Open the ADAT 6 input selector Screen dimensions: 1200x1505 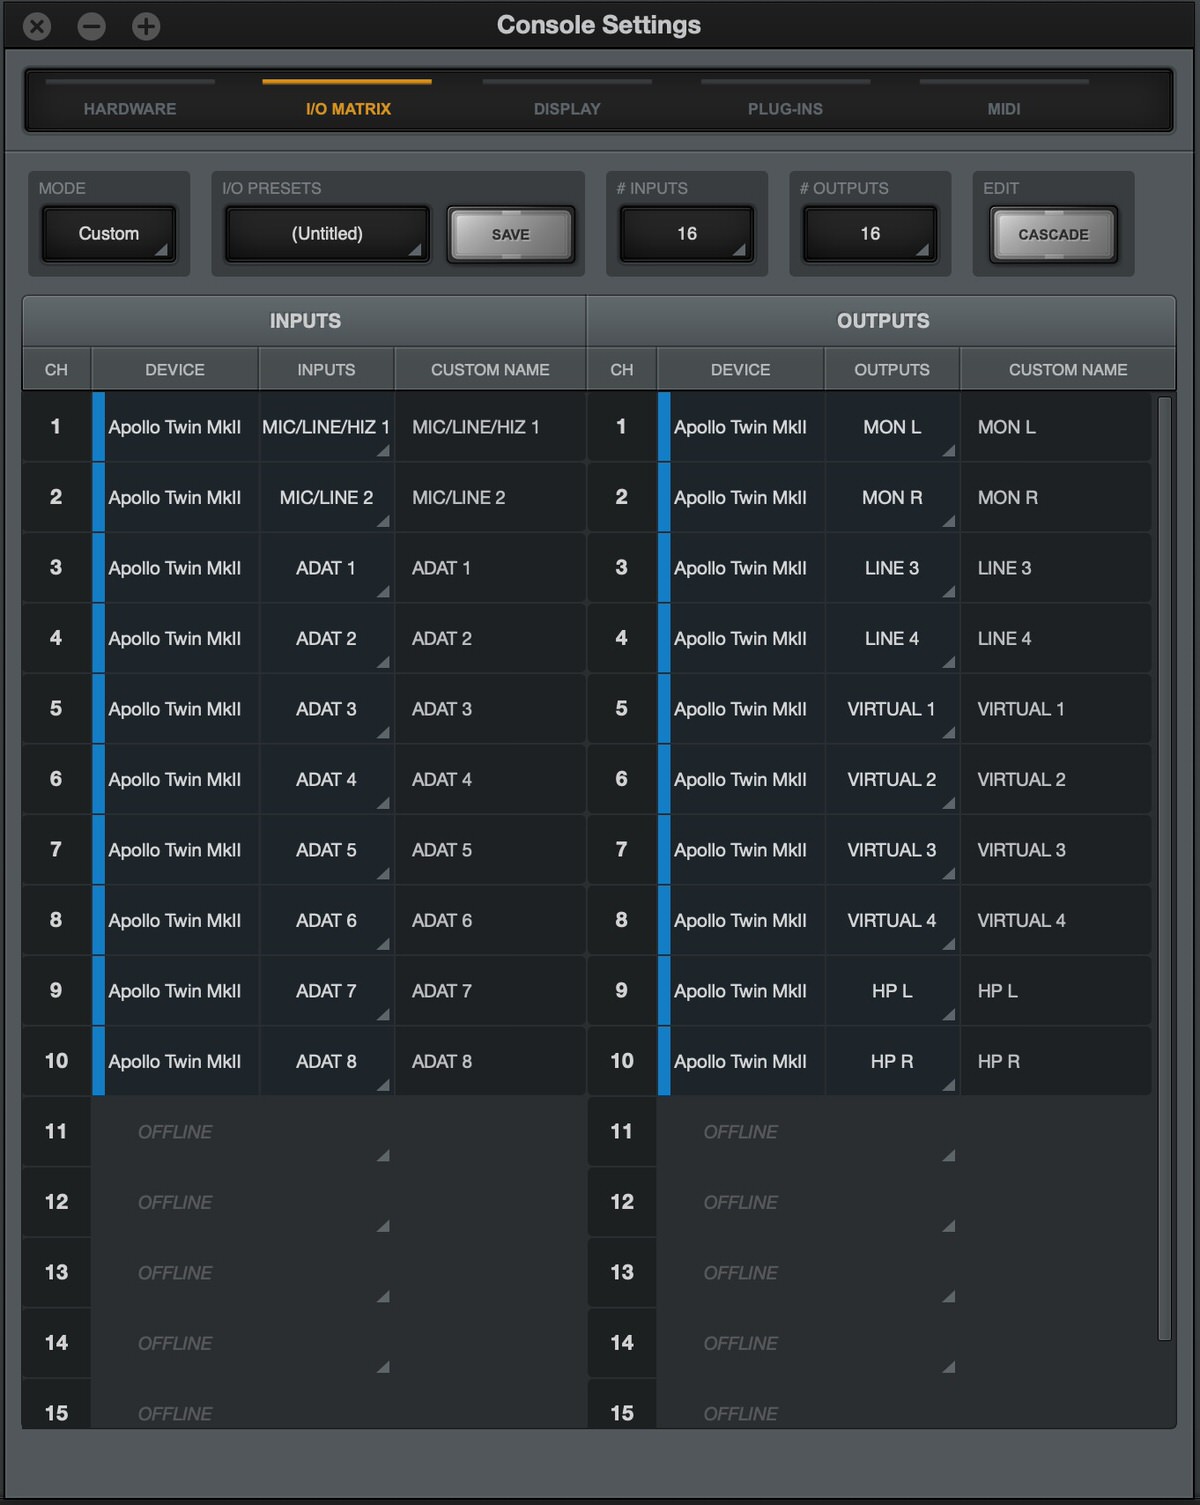click(326, 920)
